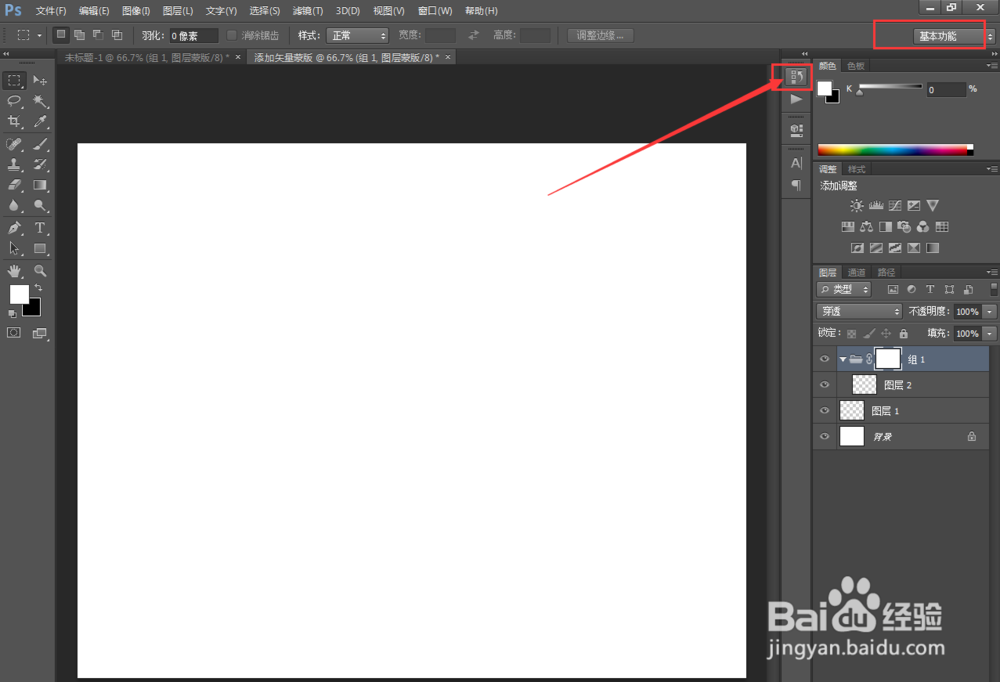Hide the 图层 2 layer
The width and height of the screenshot is (1000, 682).
[824, 385]
